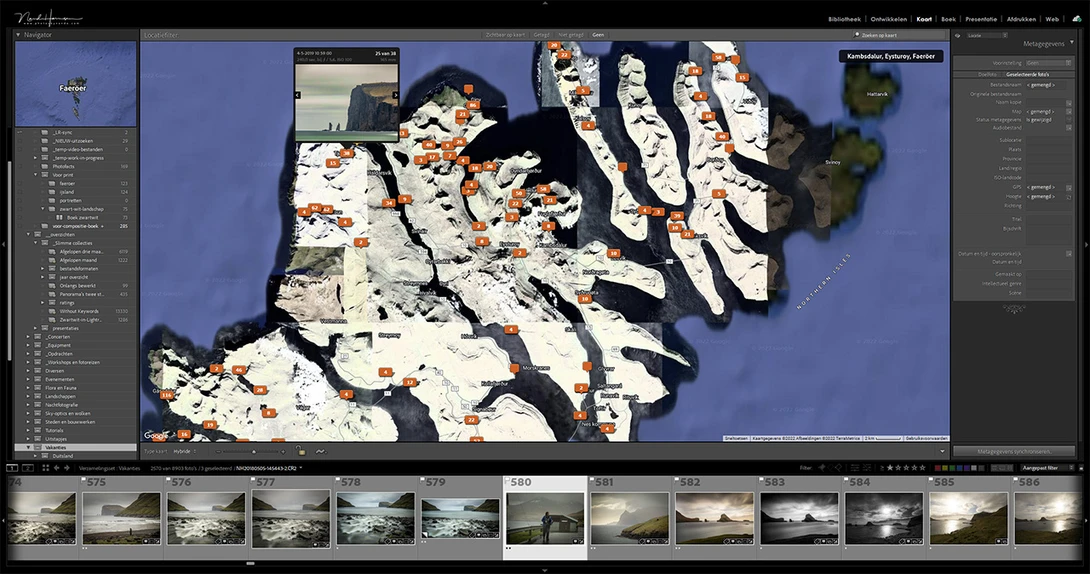Open the Voorinstelling preset dropdown

click(x=1049, y=63)
